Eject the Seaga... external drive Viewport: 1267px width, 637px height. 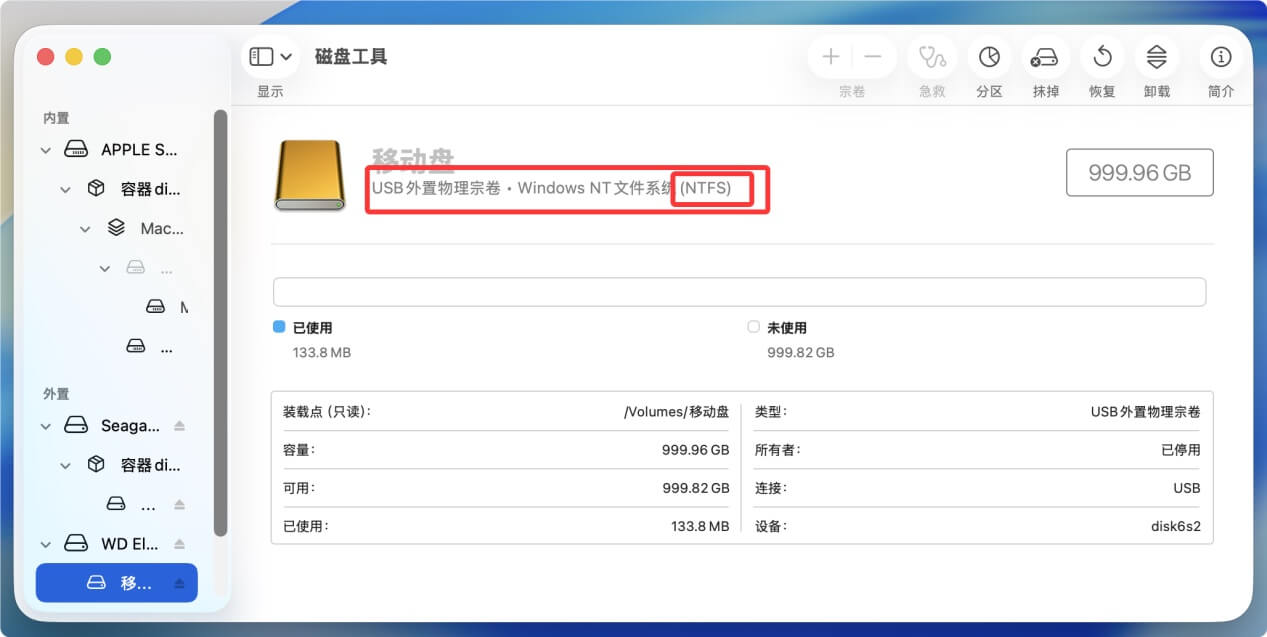click(178, 425)
